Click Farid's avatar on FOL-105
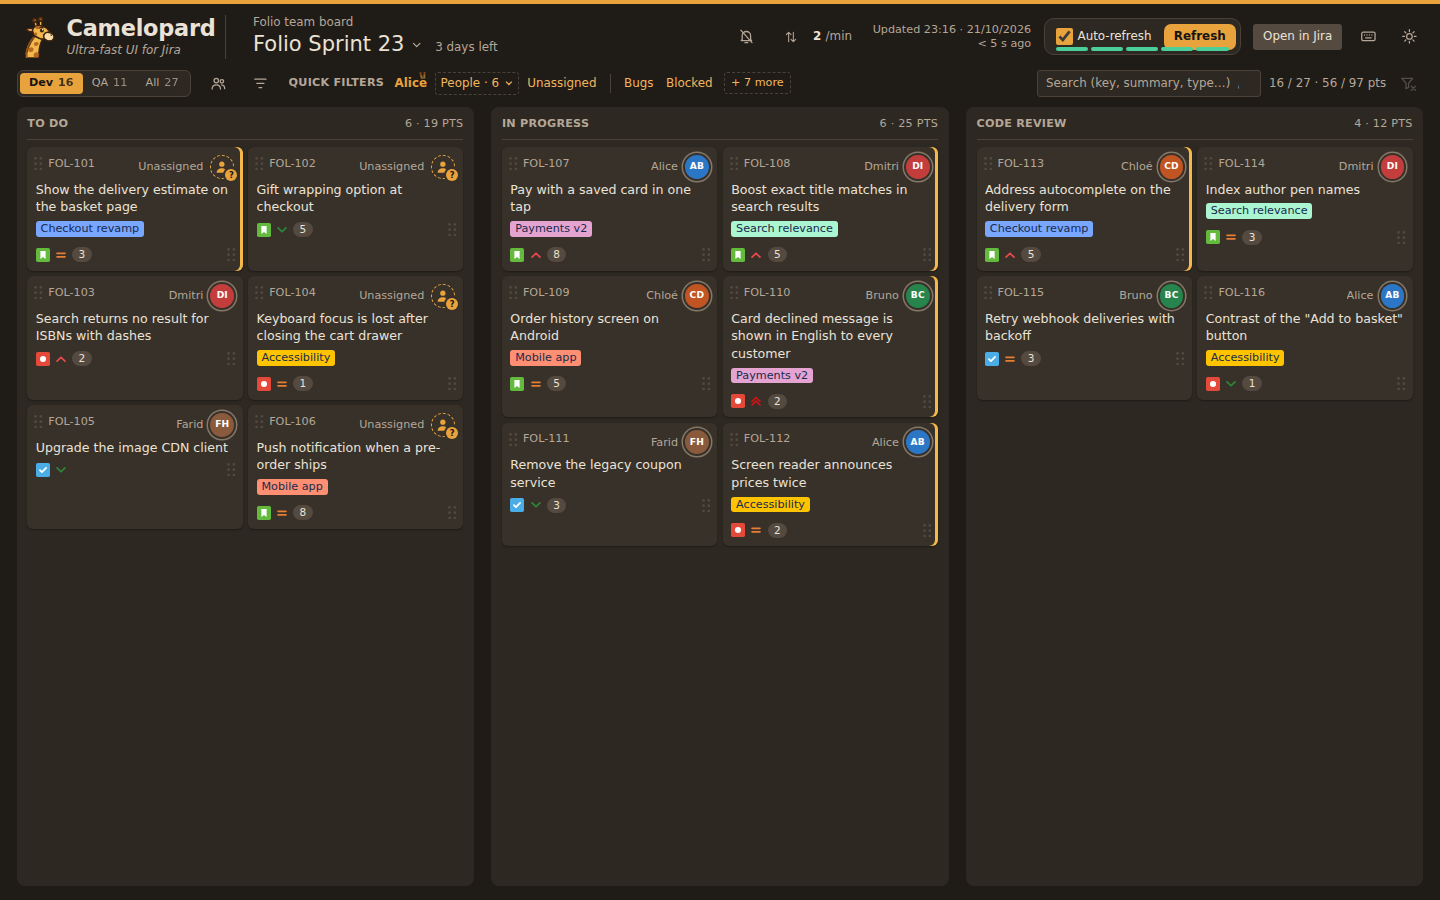 (222, 424)
